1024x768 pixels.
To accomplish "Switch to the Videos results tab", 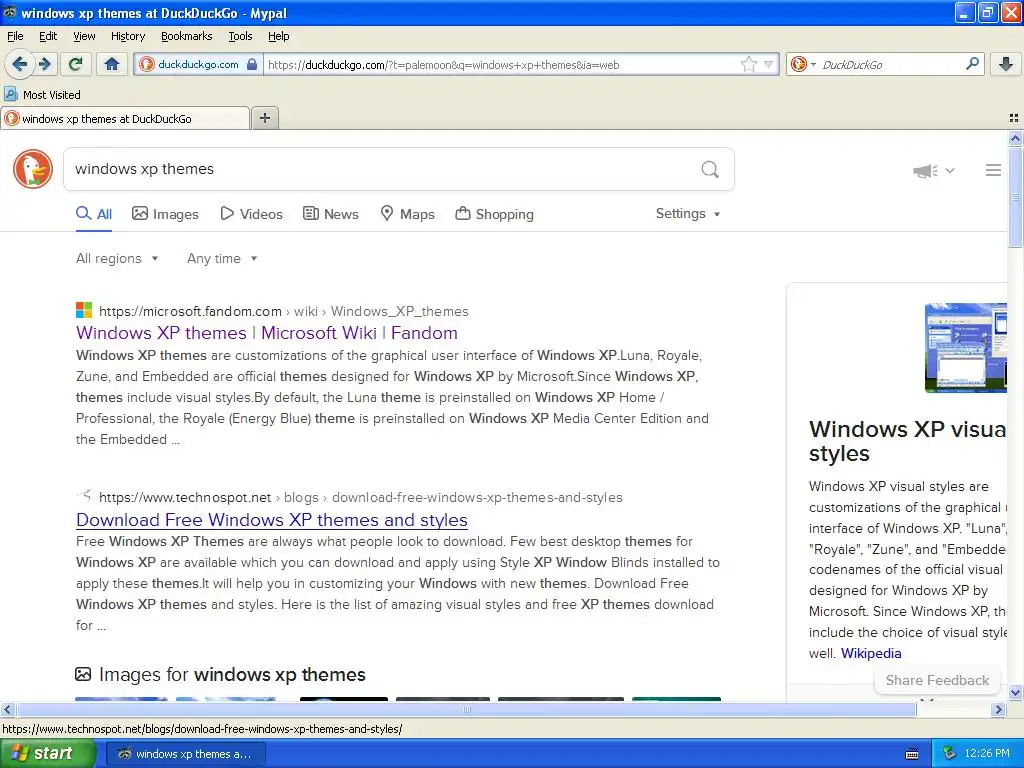I will 251,214.
